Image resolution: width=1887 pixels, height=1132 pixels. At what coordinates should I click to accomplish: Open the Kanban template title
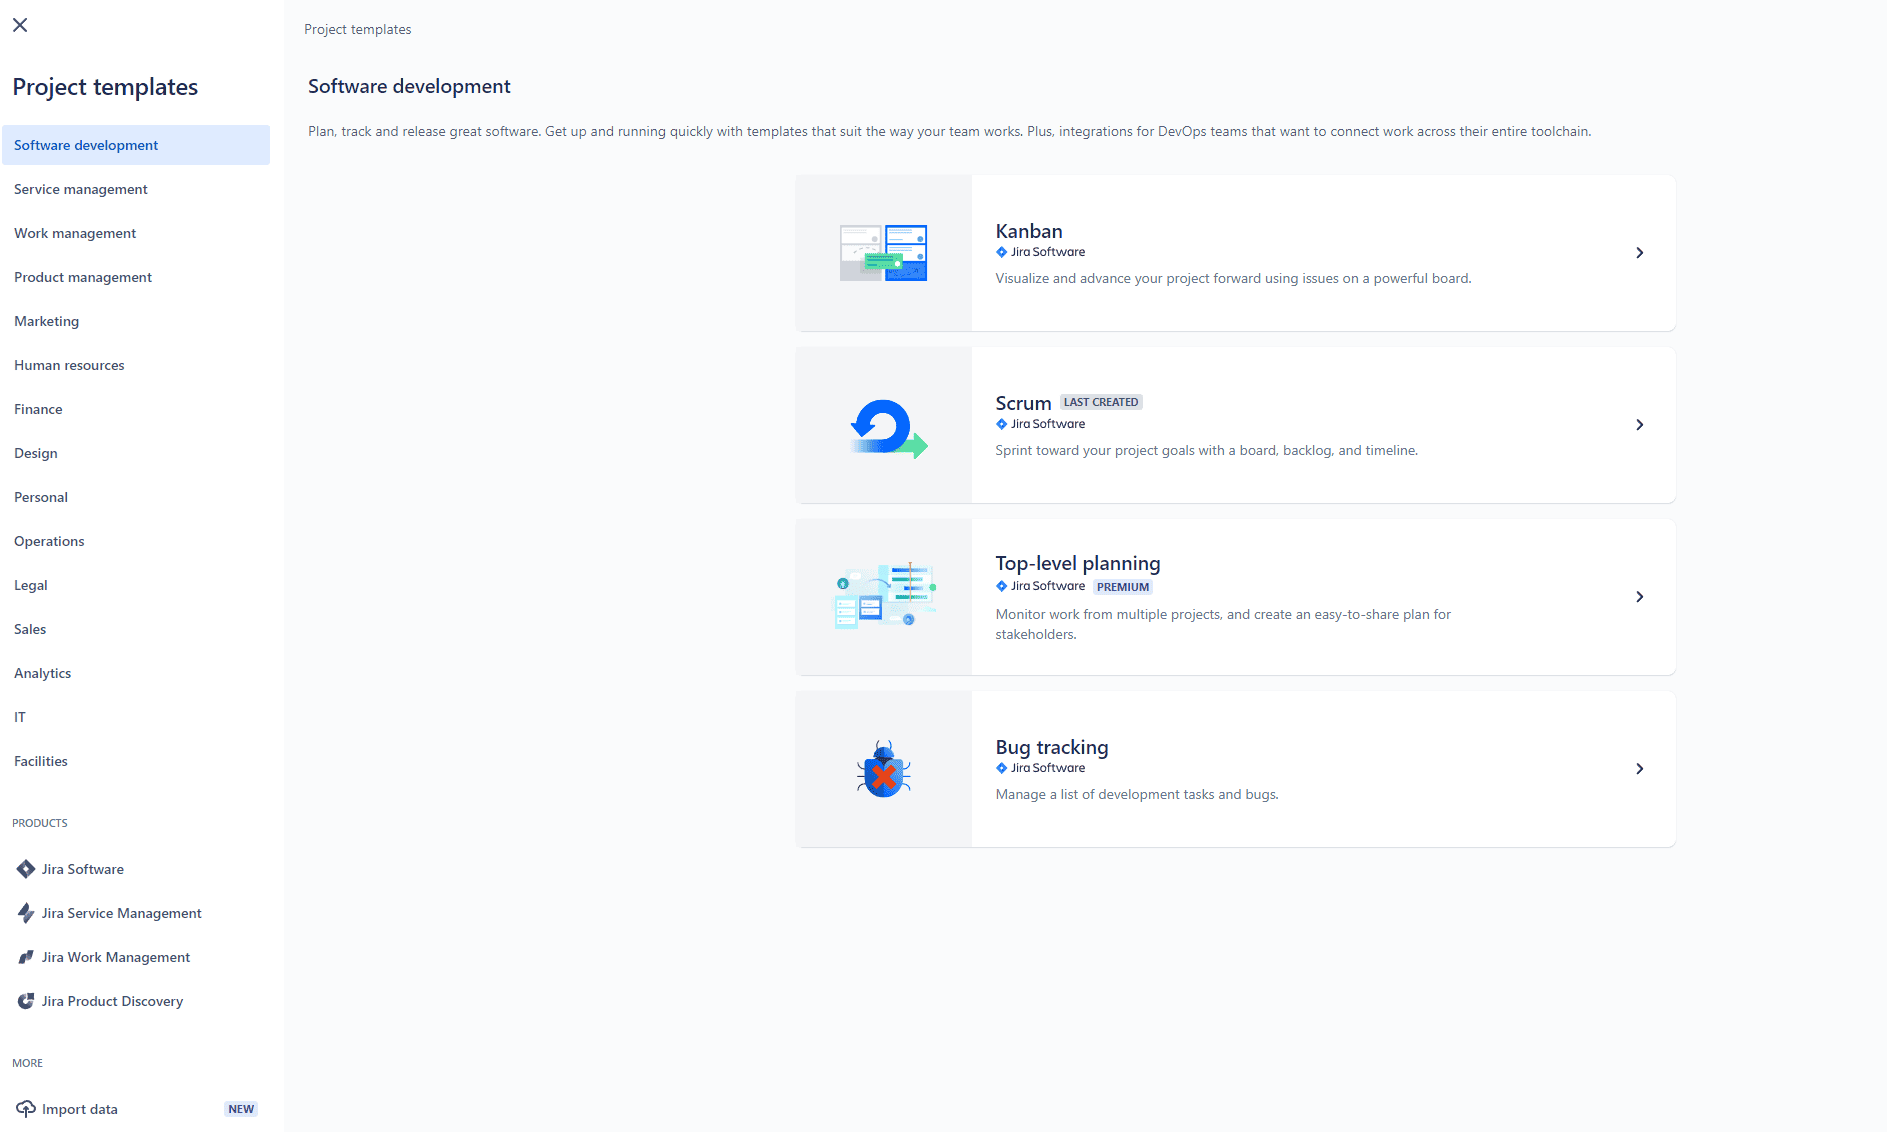tap(1029, 231)
